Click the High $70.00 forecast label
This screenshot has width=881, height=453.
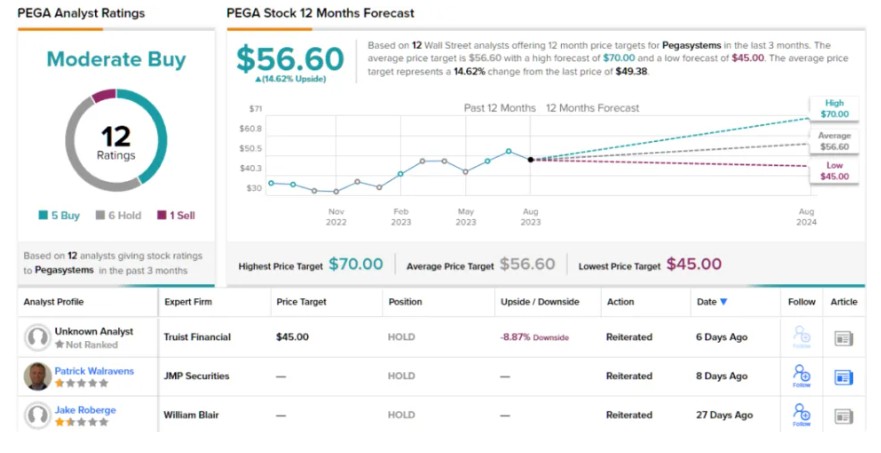[x=834, y=109]
